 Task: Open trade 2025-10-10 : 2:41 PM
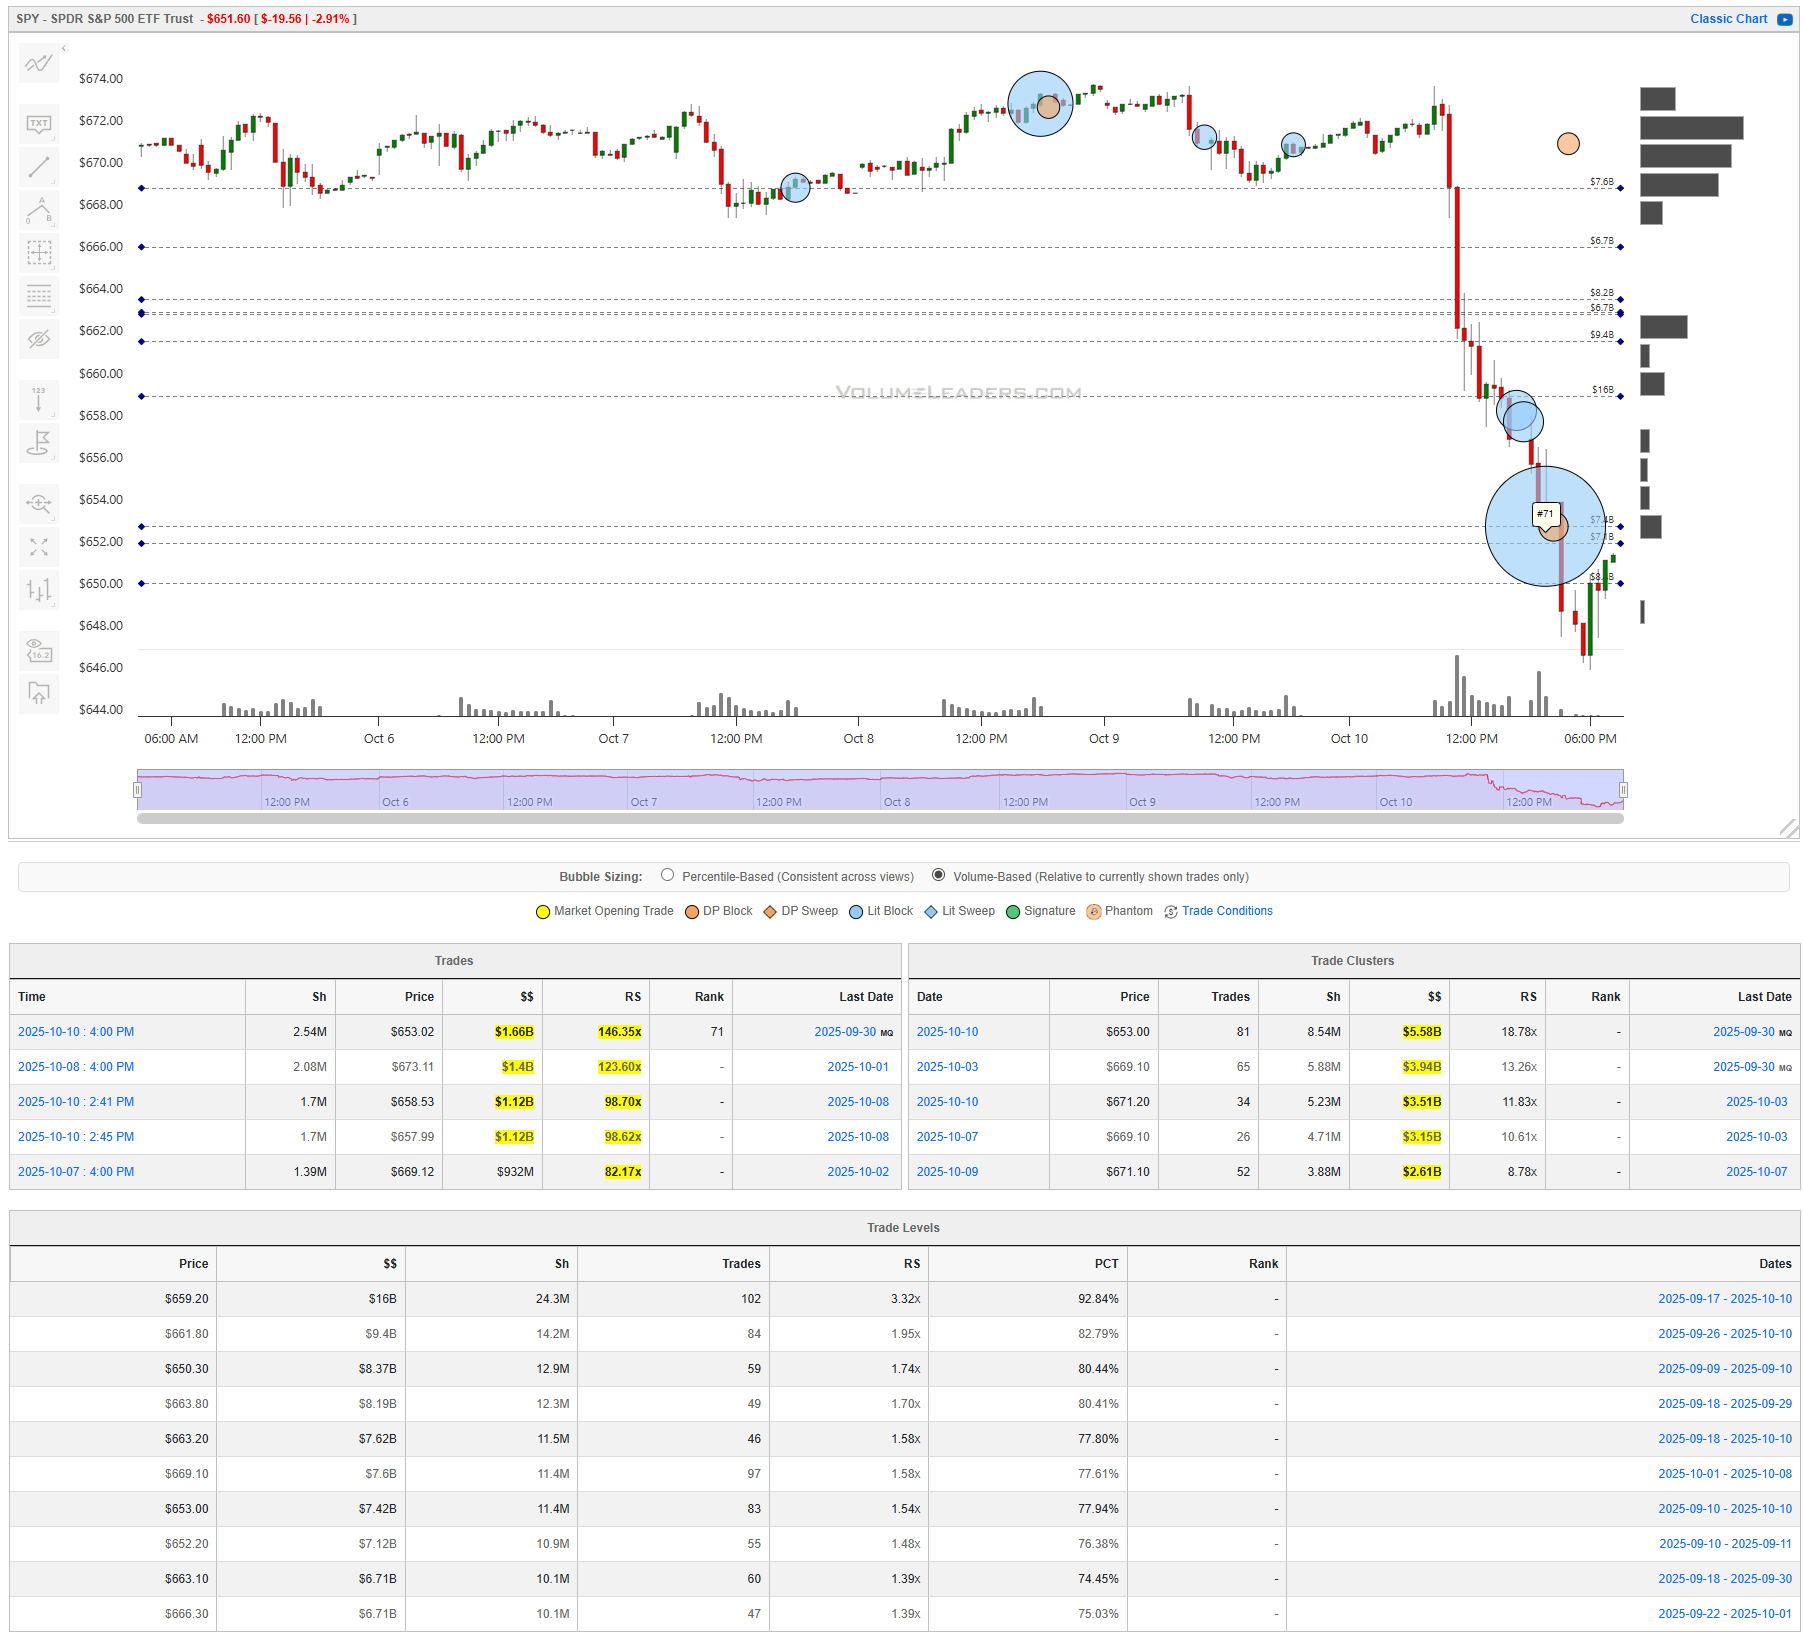[76, 1102]
